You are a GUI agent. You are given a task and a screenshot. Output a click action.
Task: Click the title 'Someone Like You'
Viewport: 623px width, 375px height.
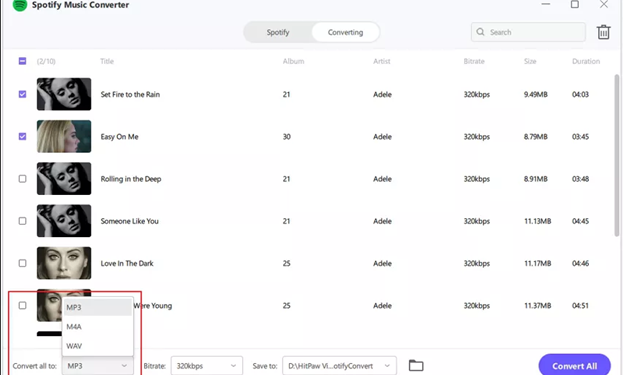(130, 221)
